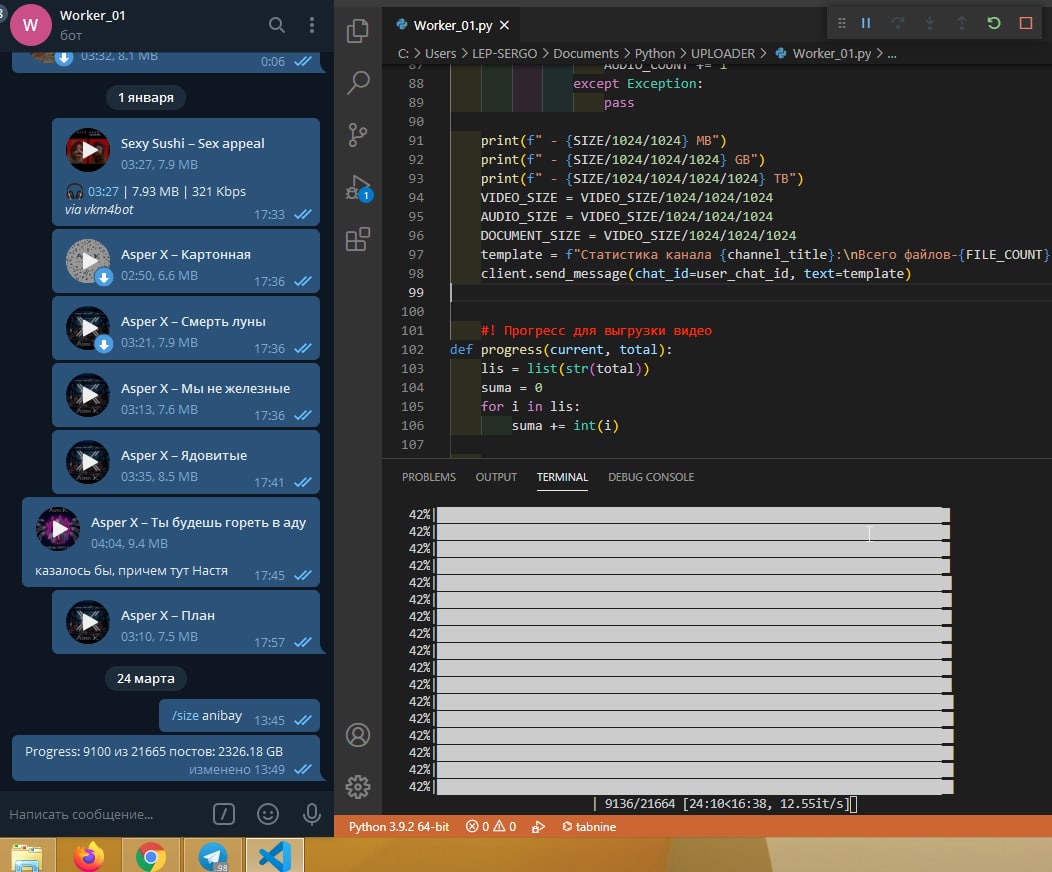Switch to the DEBUG CONSOLE tab

[x=650, y=478]
